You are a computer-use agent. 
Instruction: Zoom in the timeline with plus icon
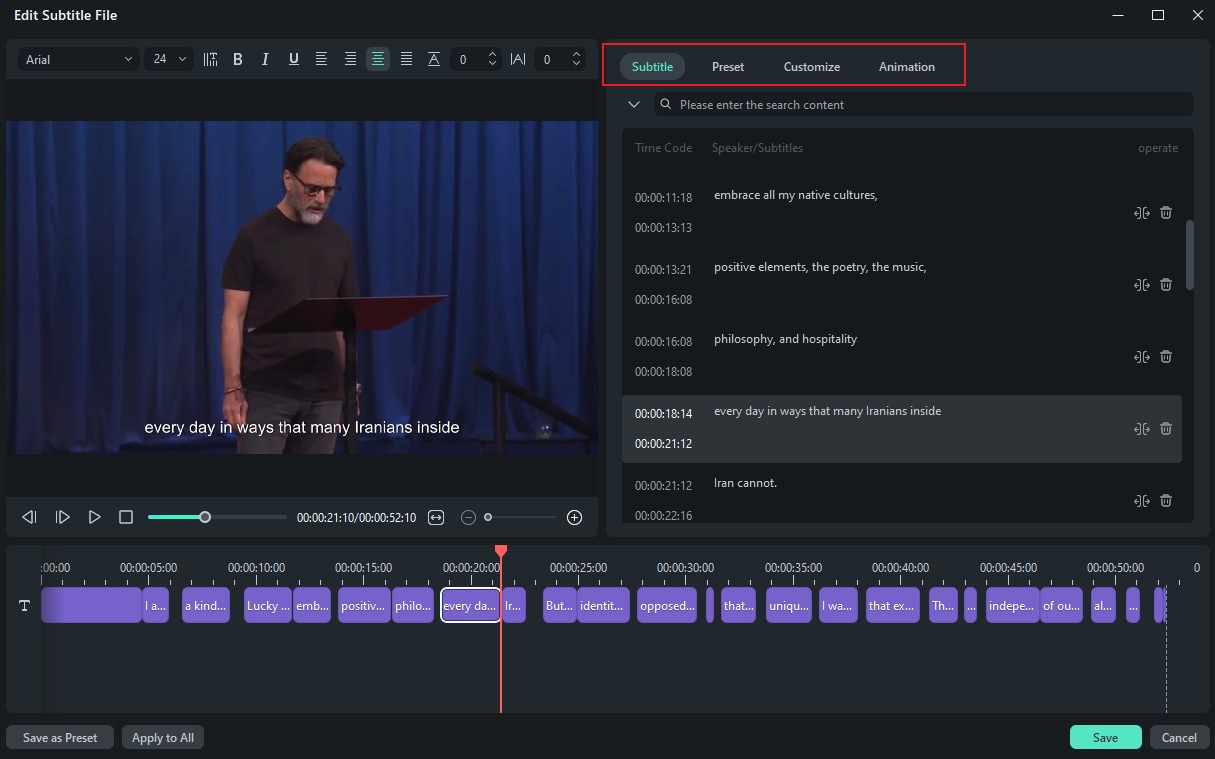[x=574, y=517]
